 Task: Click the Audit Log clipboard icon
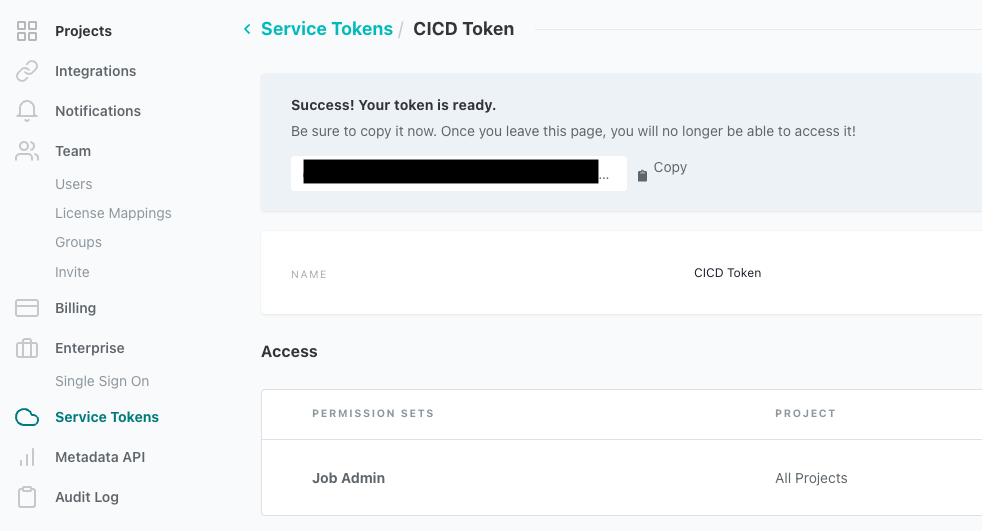coord(27,497)
